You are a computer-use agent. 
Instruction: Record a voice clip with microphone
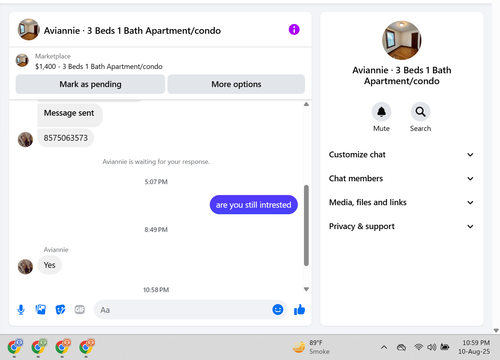tap(21, 310)
